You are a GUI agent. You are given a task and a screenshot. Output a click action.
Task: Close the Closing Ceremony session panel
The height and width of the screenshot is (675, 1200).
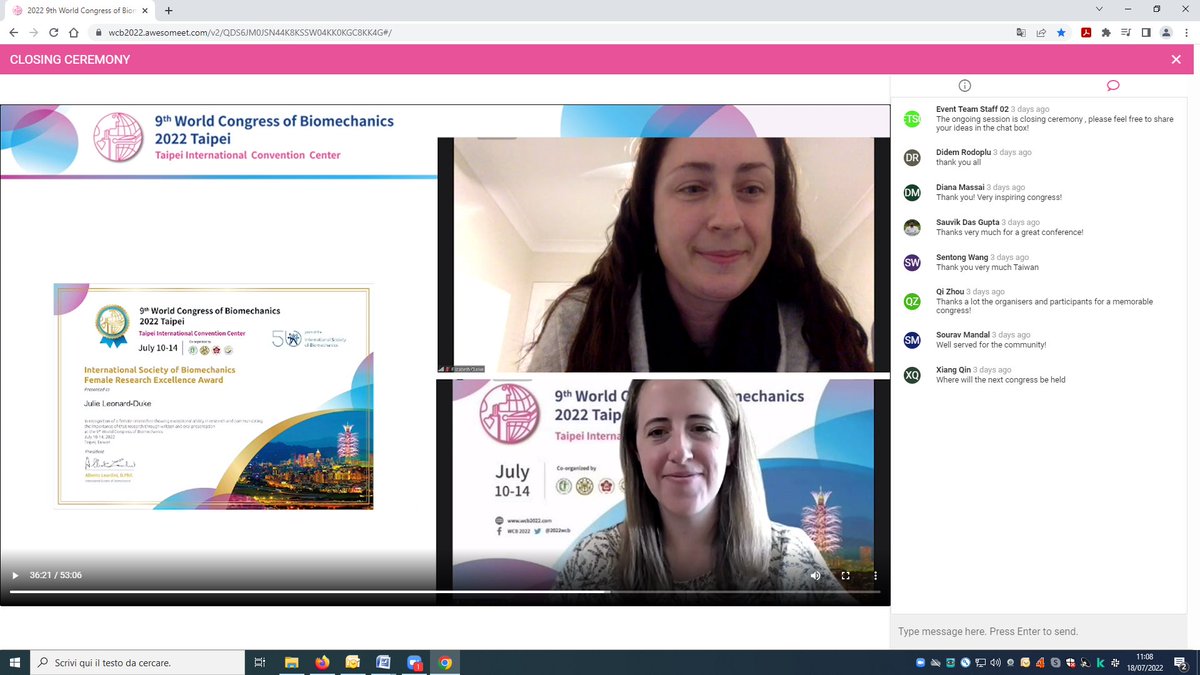[x=1176, y=60]
